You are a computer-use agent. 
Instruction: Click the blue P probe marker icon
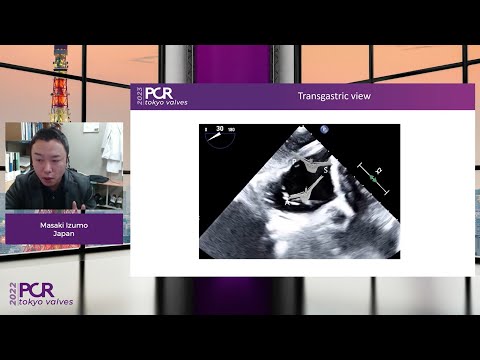[324, 129]
